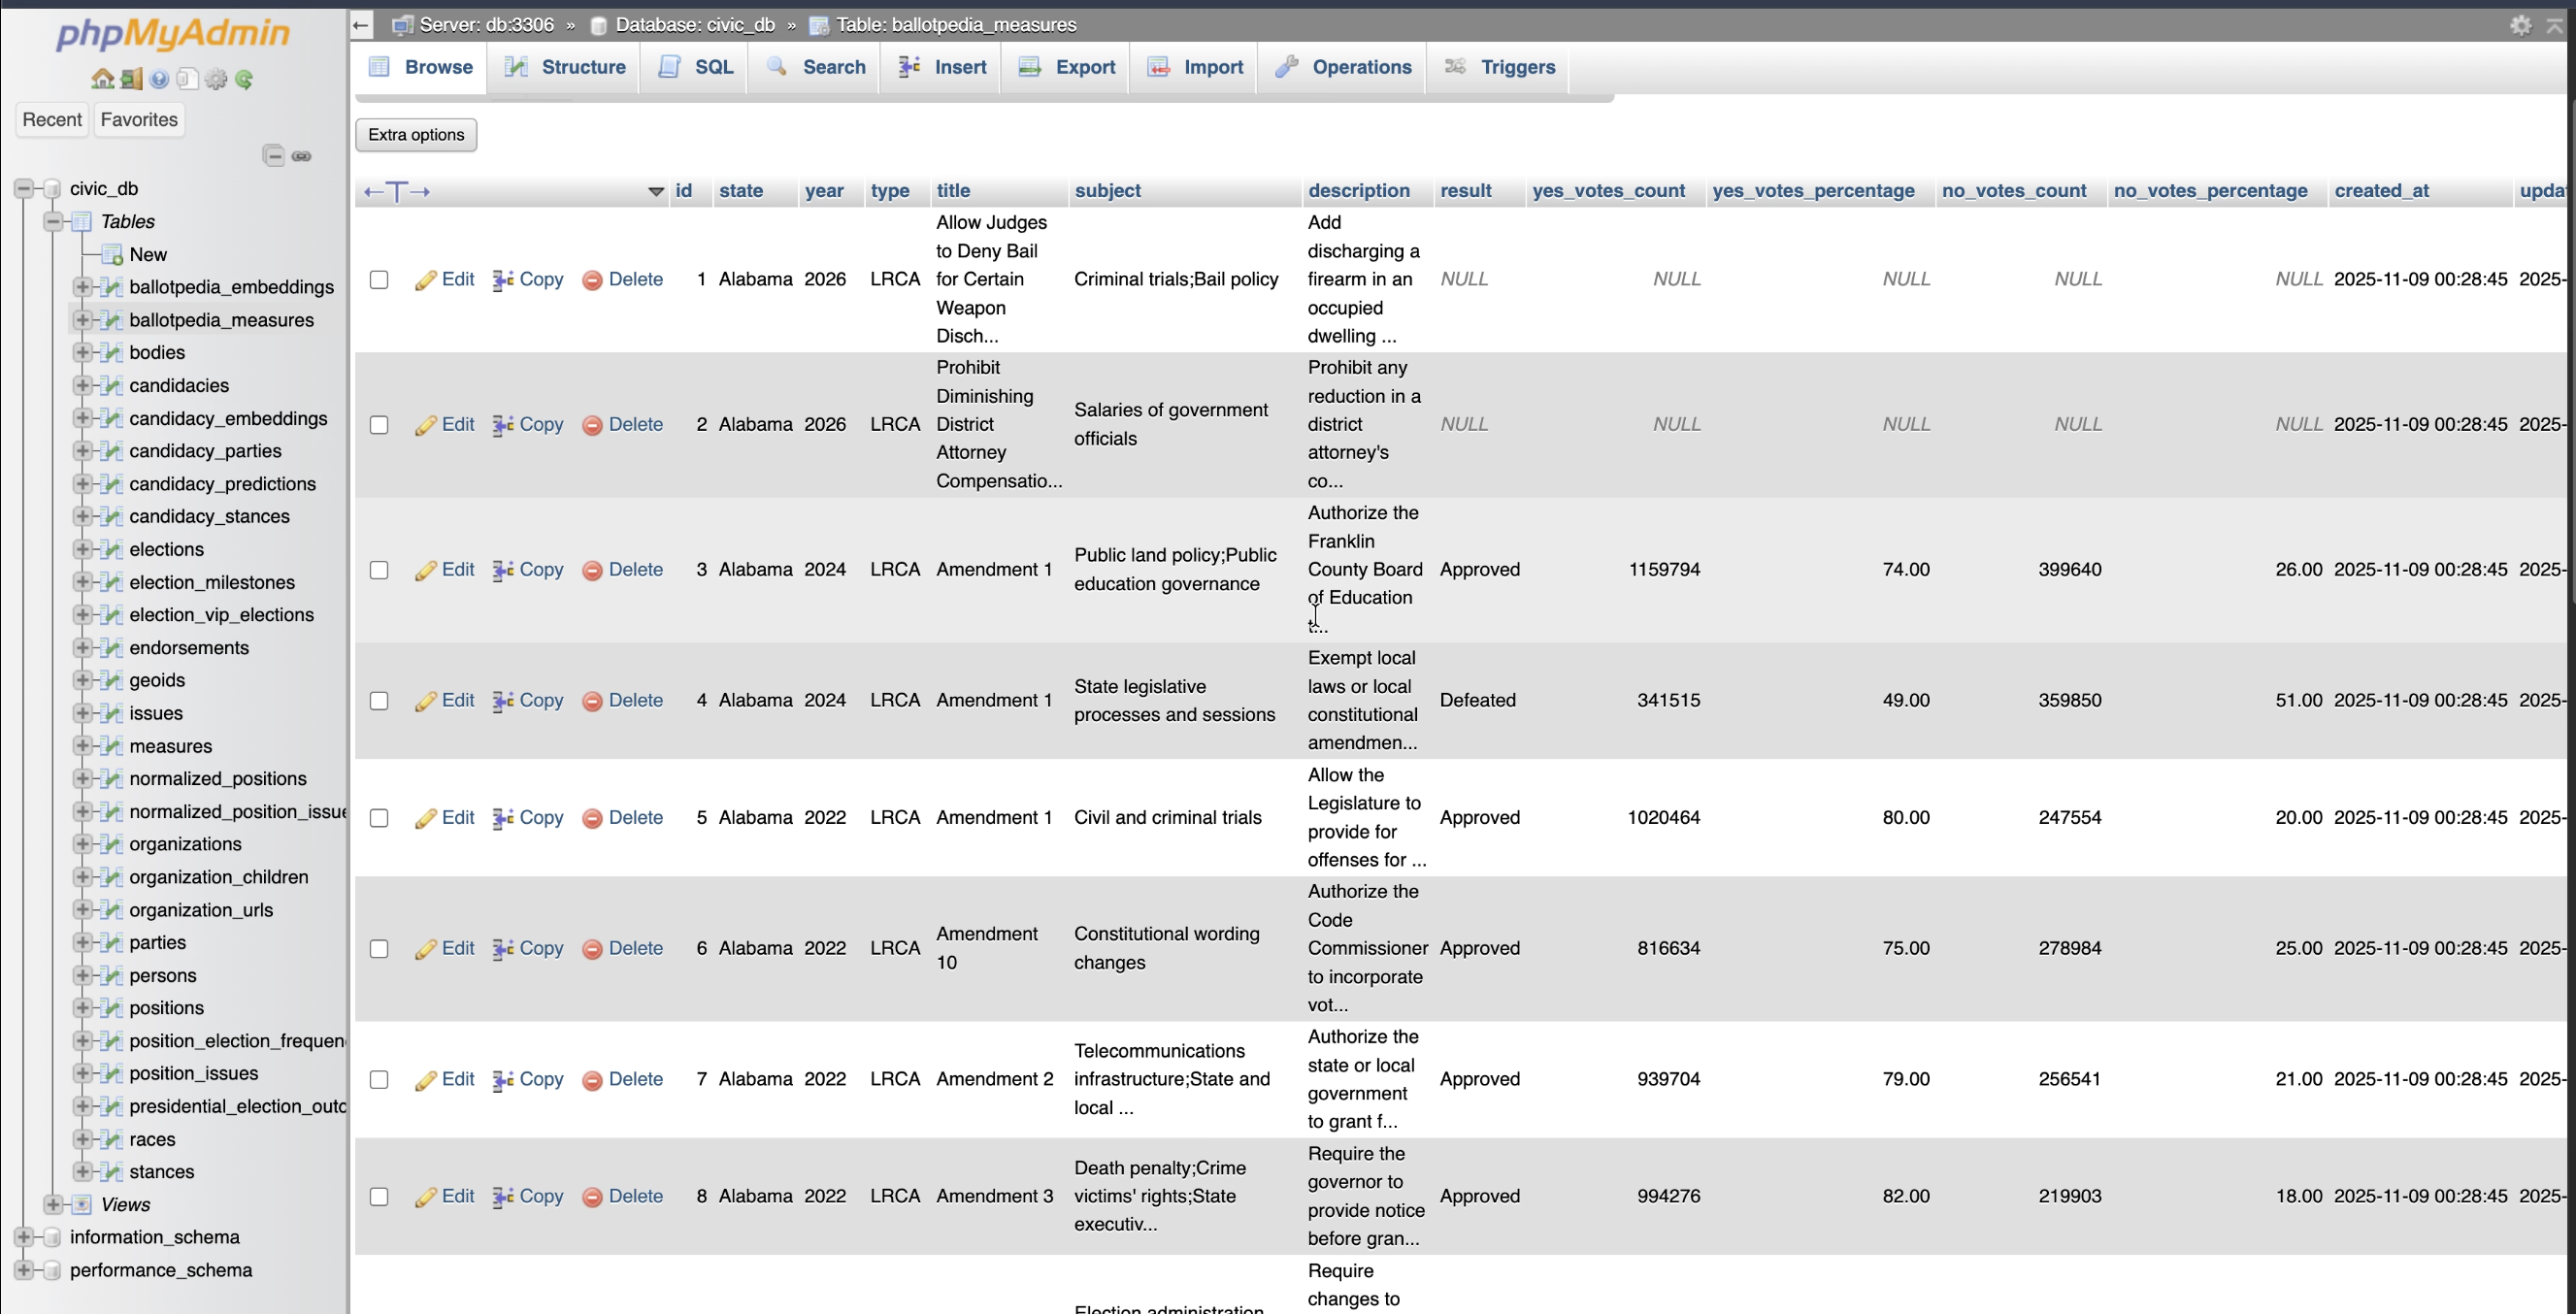Select row id 4 checkbox

point(379,701)
